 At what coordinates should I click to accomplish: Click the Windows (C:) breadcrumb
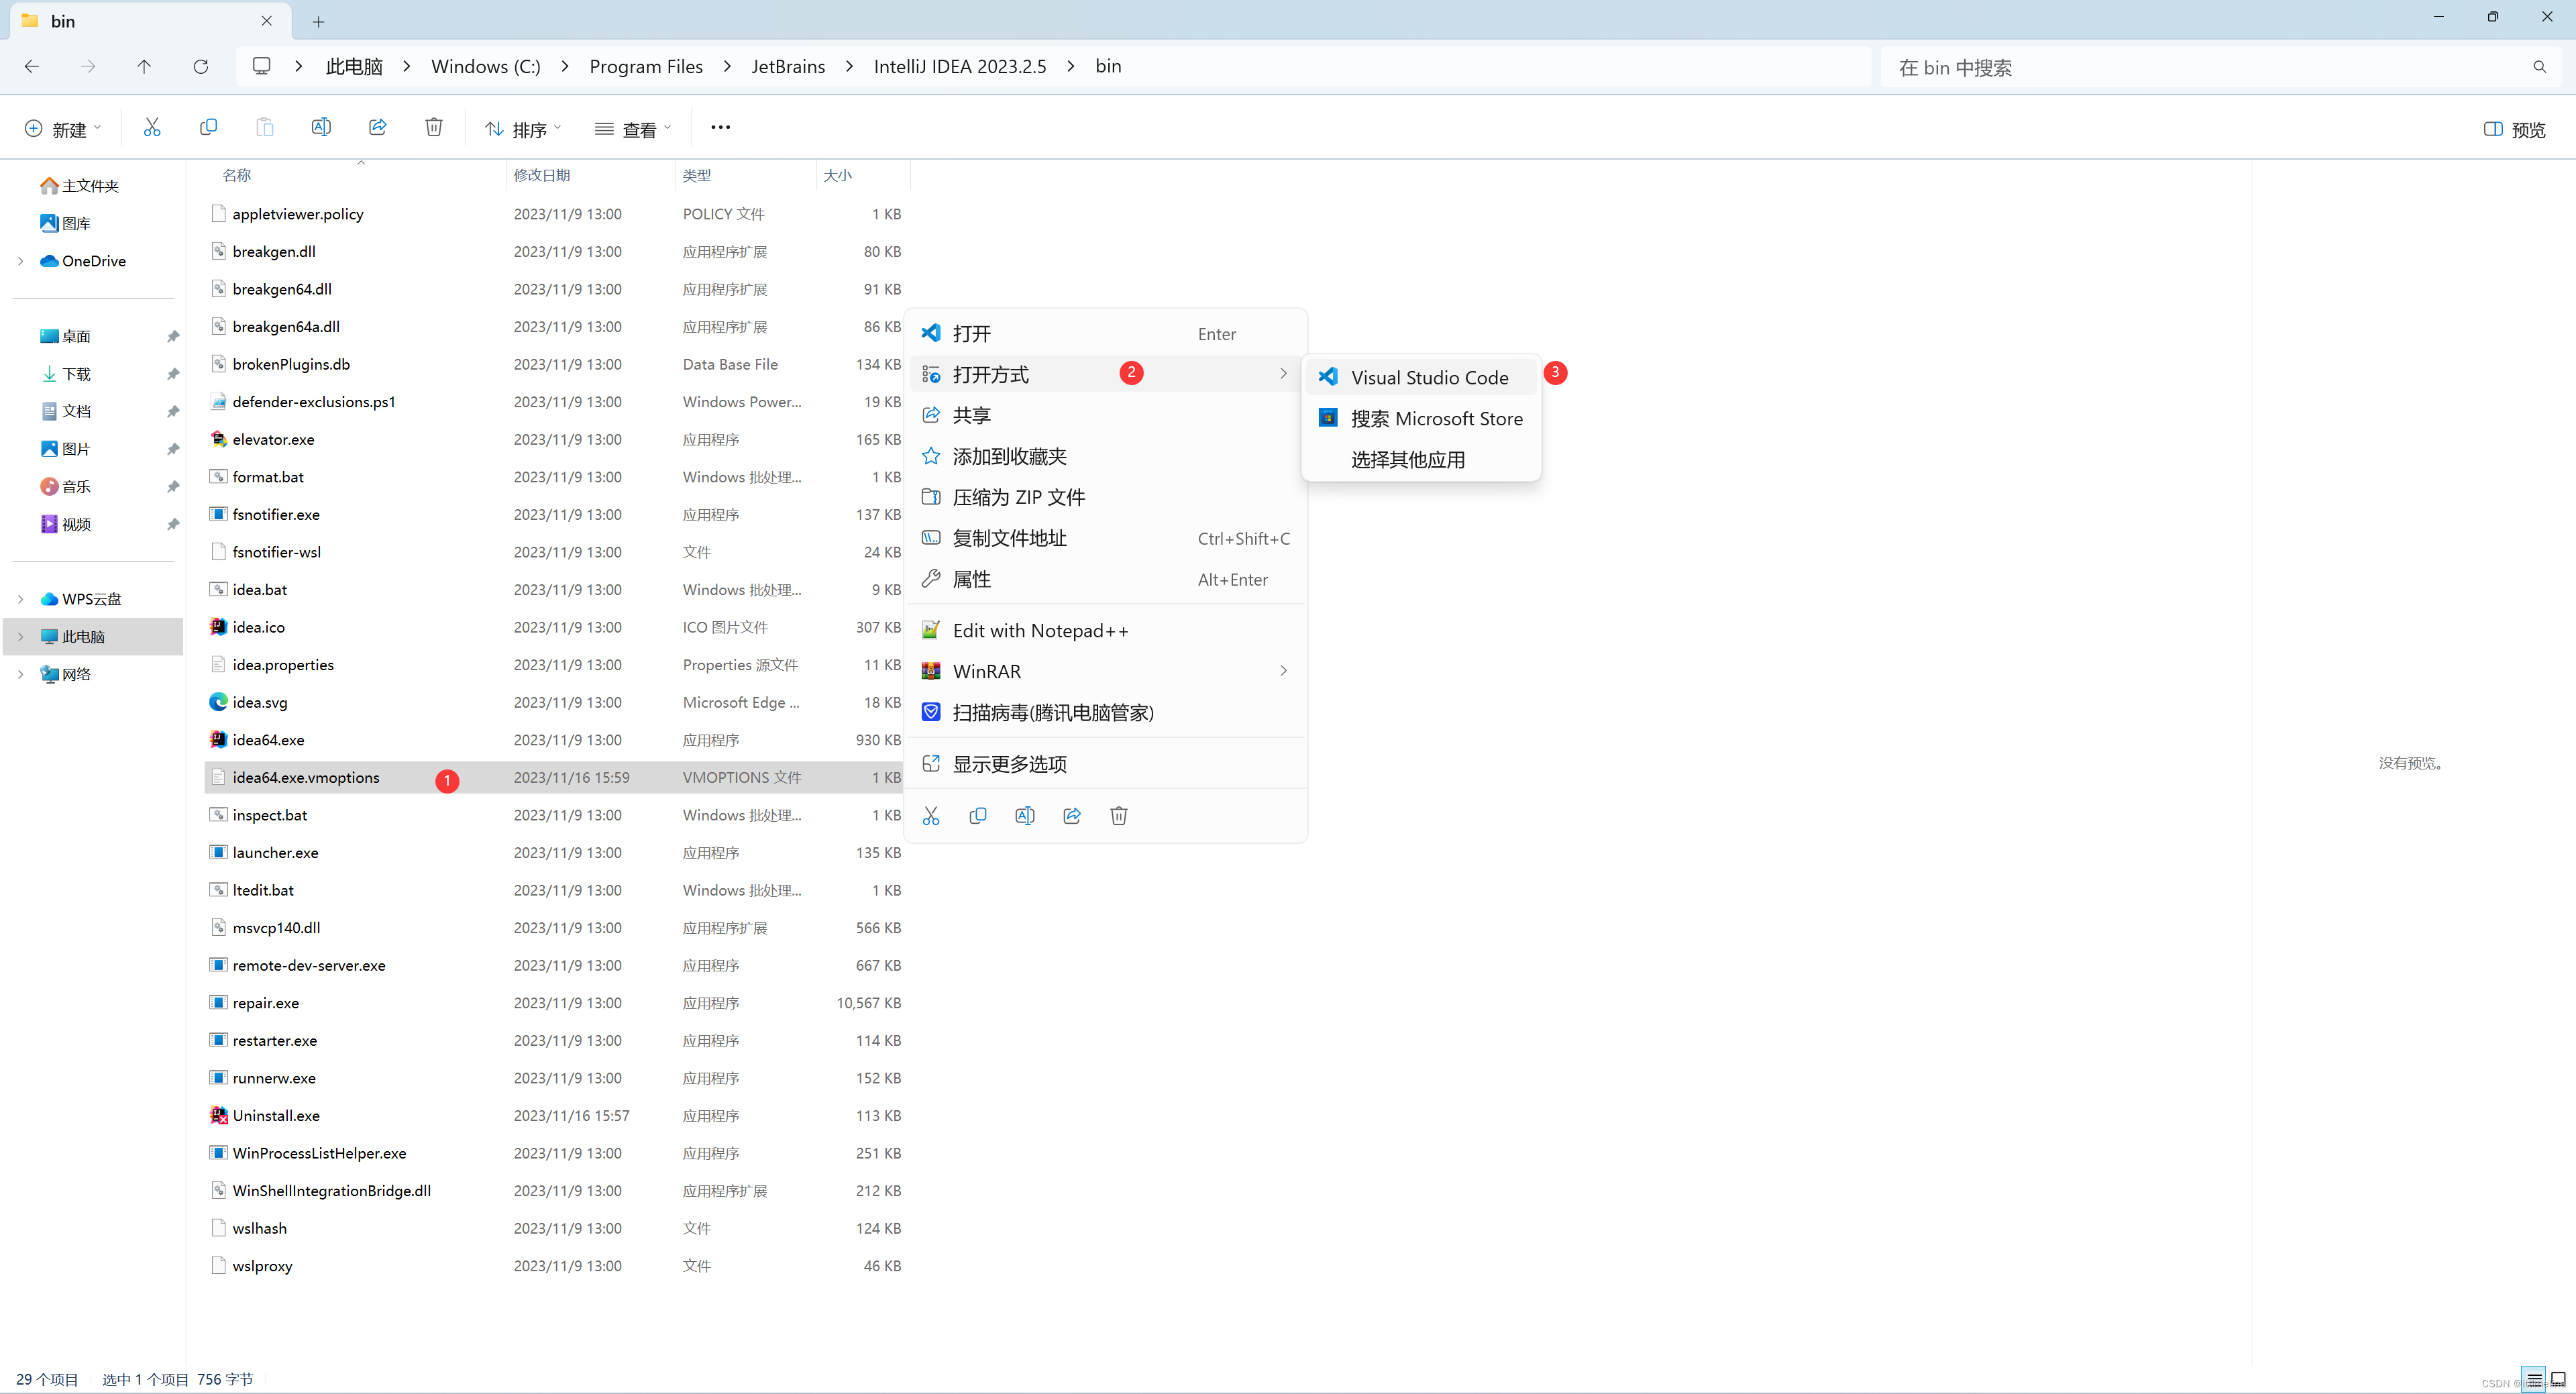click(x=486, y=66)
